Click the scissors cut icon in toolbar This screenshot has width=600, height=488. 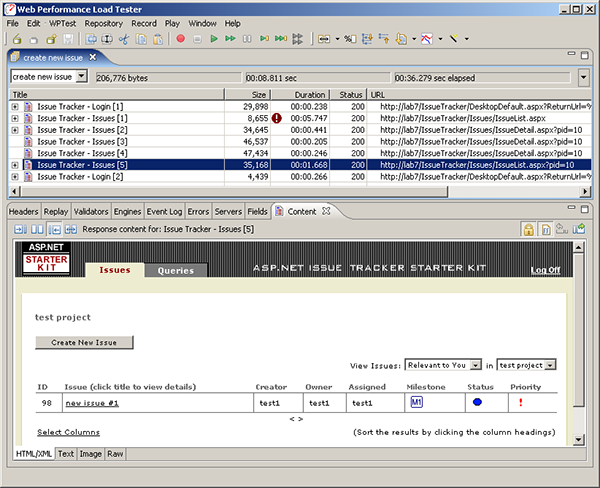pyautogui.click(x=124, y=39)
